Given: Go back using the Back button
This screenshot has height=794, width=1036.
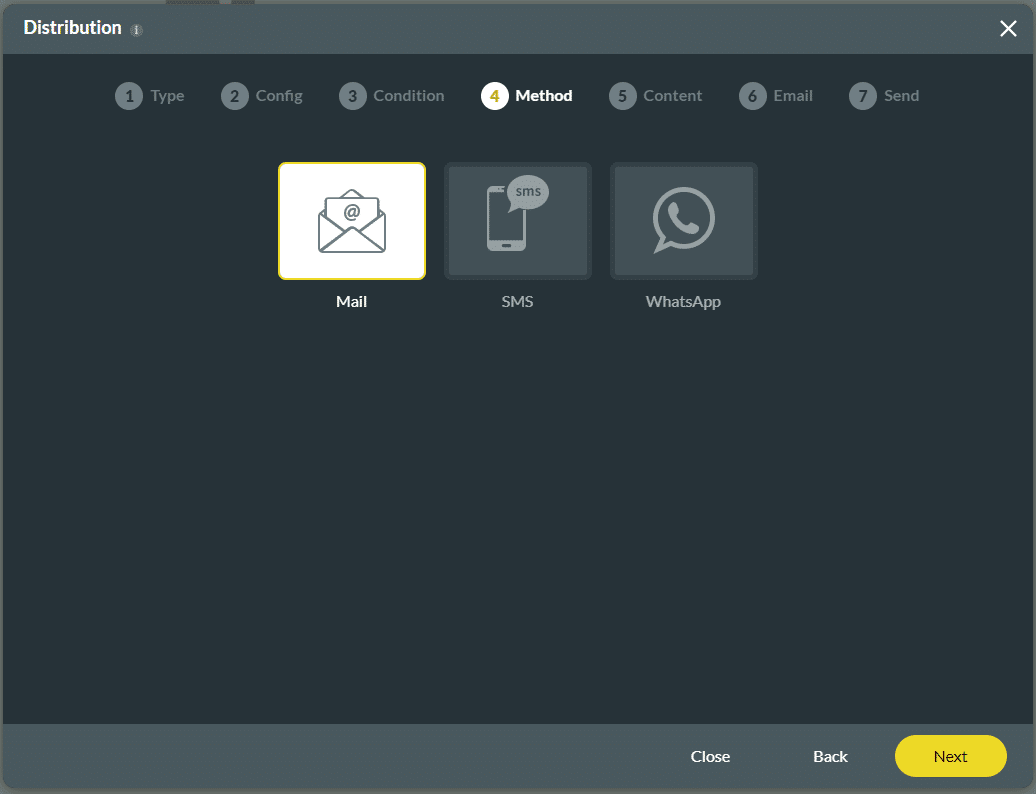Looking at the screenshot, I should coord(830,756).
